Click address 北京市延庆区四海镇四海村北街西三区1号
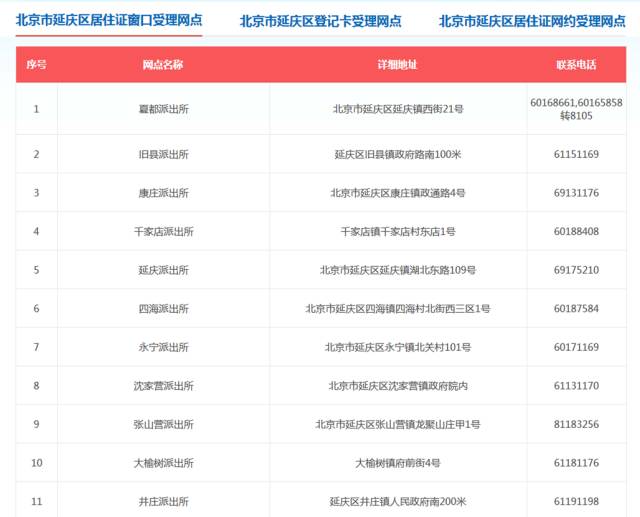This screenshot has height=517, width=640. point(398,308)
